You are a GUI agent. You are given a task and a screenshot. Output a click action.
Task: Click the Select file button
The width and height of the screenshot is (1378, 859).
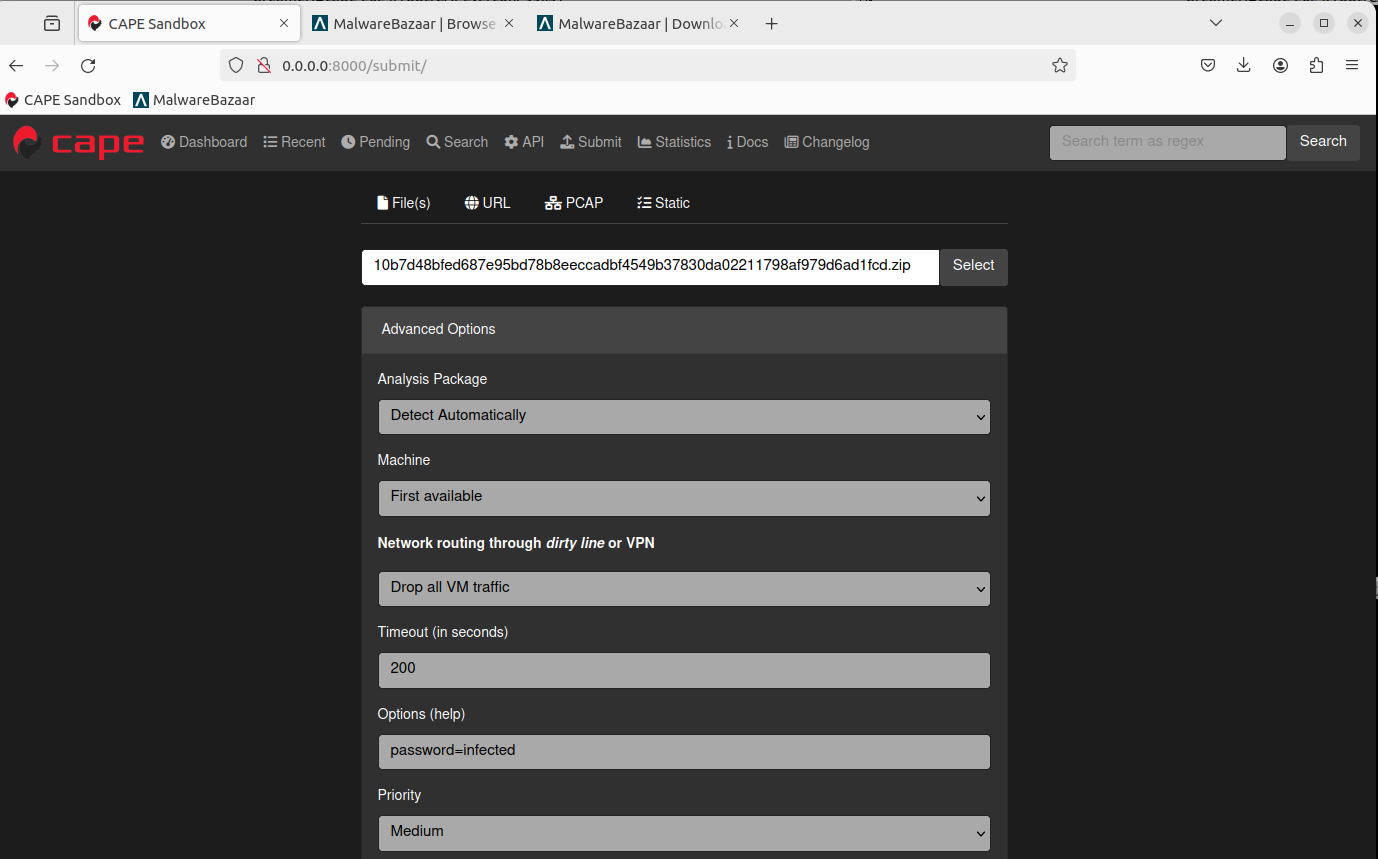[x=972, y=266]
